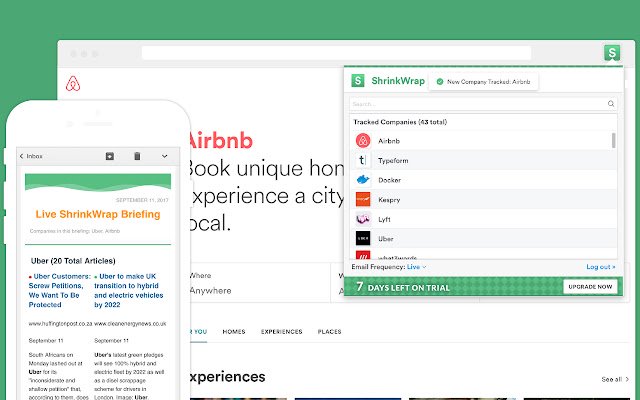Click www.cleanenergynews.co.uk source text
The height and width of the screenshot is (400, 640).
pyautogui.click(x=130, y=324)
